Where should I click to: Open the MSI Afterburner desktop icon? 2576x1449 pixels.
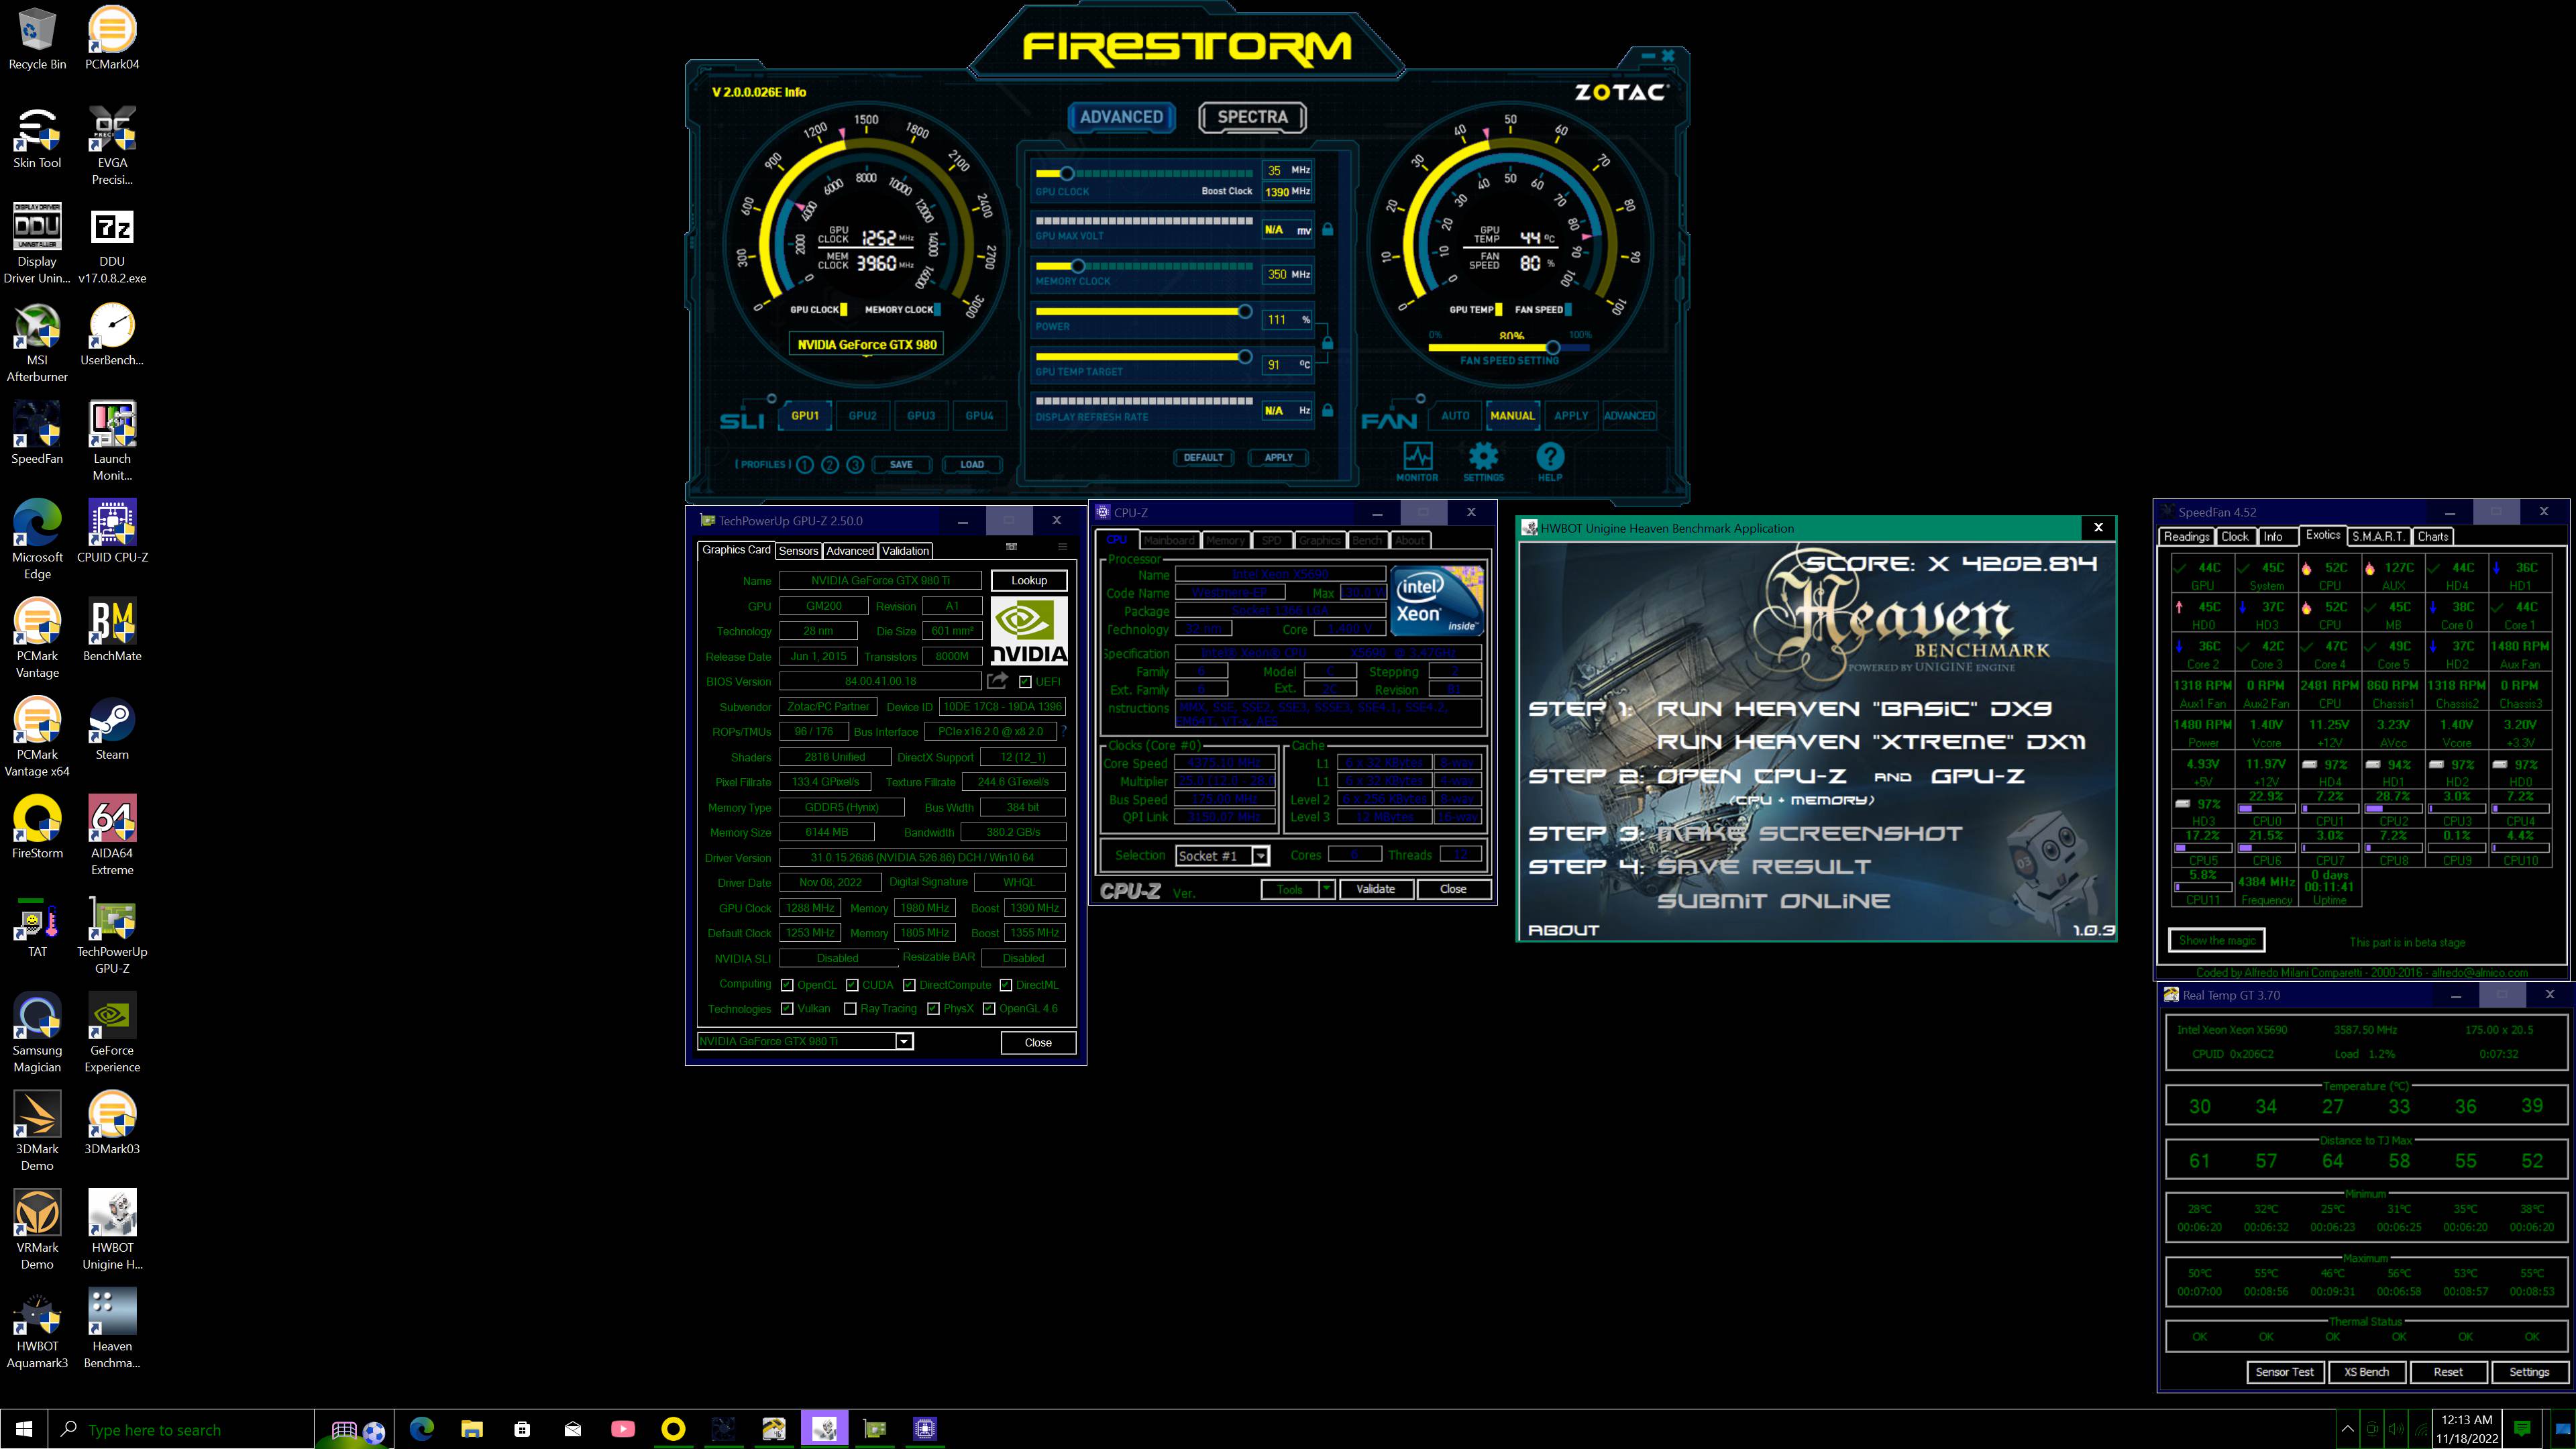tap(37, 343)
